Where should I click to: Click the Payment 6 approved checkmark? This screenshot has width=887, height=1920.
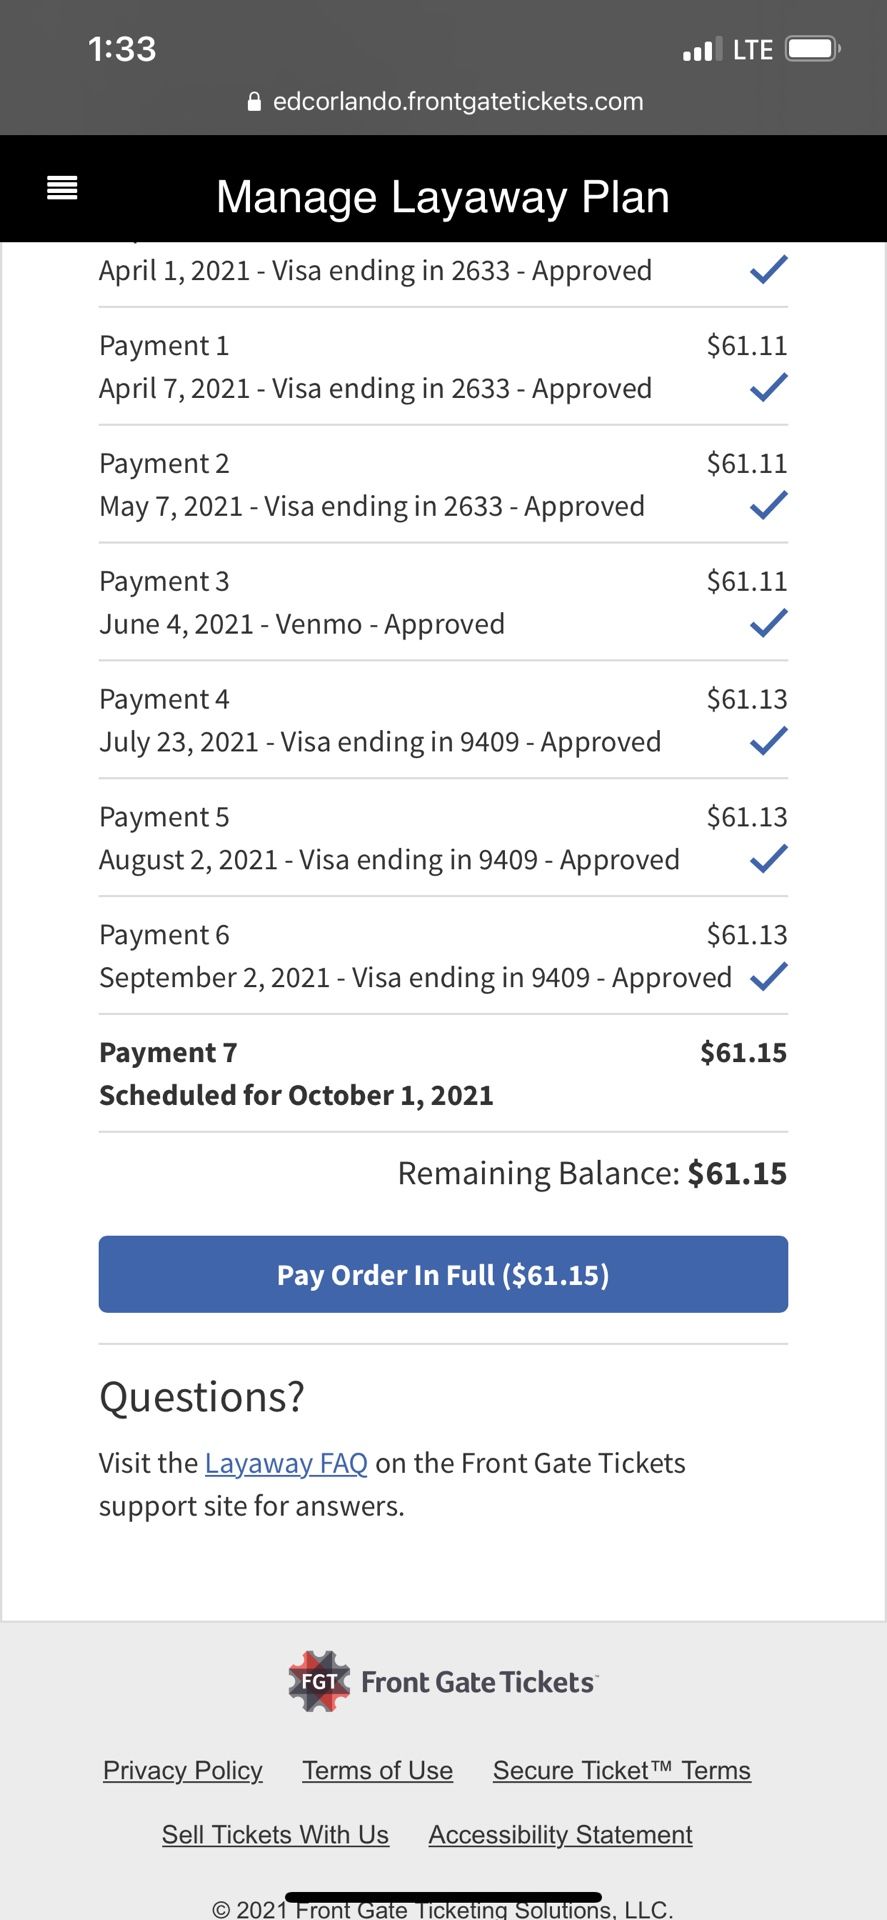coord(768,977)
